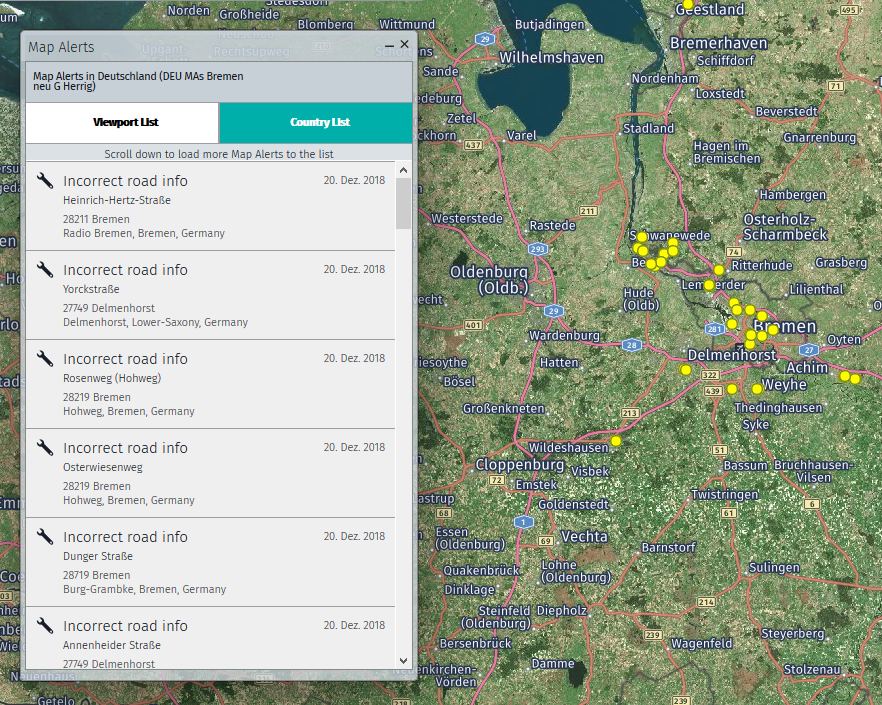The height and width of the screenshot is (705, 882).
Task: Click the Oldenburg (Oldb.) city label
Action: [488, 280]
